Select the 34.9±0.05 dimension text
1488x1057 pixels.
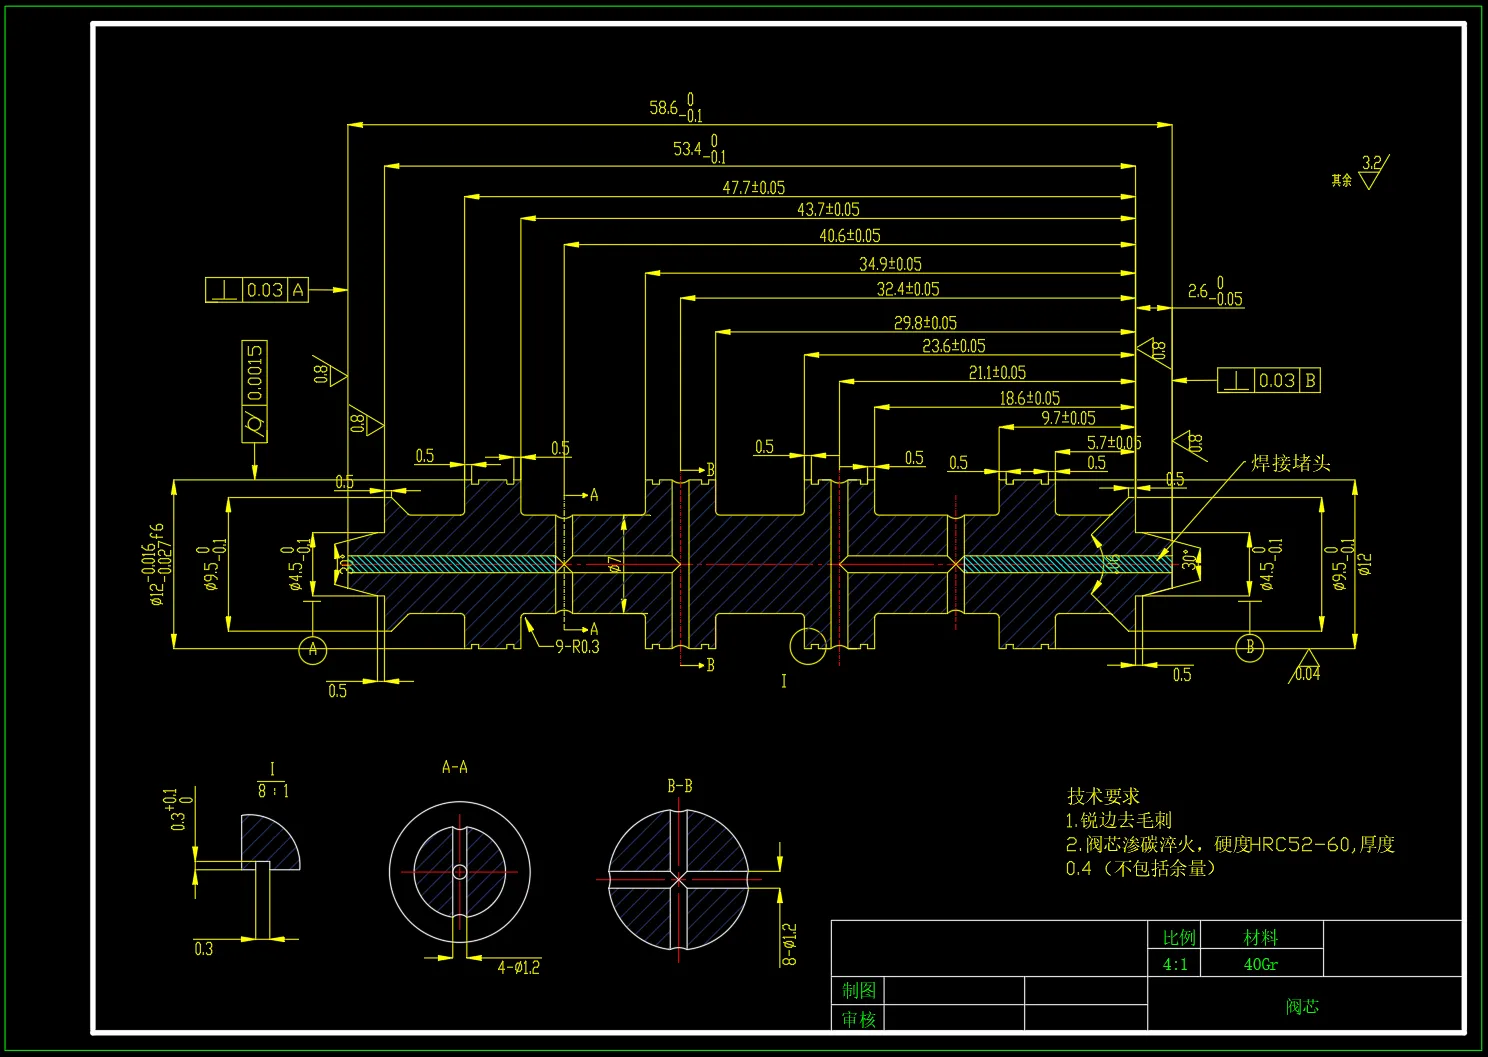click(x=890, y=264)
